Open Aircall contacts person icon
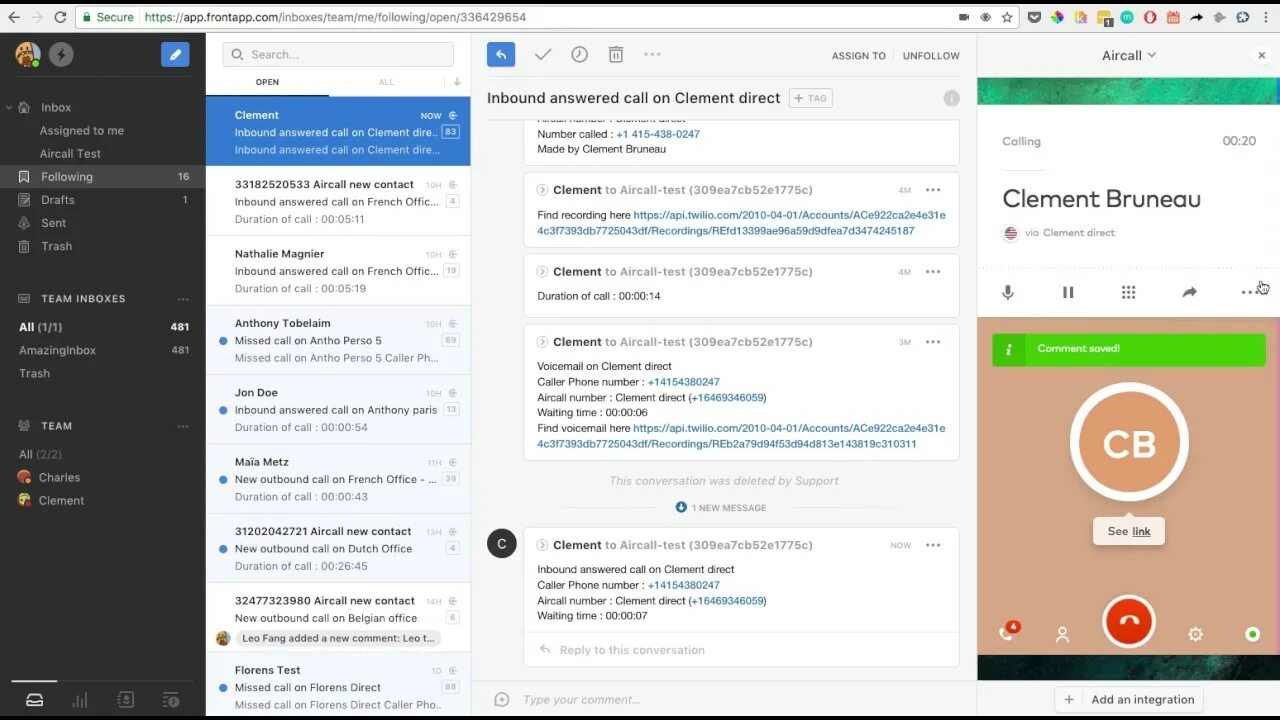Viewport: 1280px width, 720px height. point(1063,634)
